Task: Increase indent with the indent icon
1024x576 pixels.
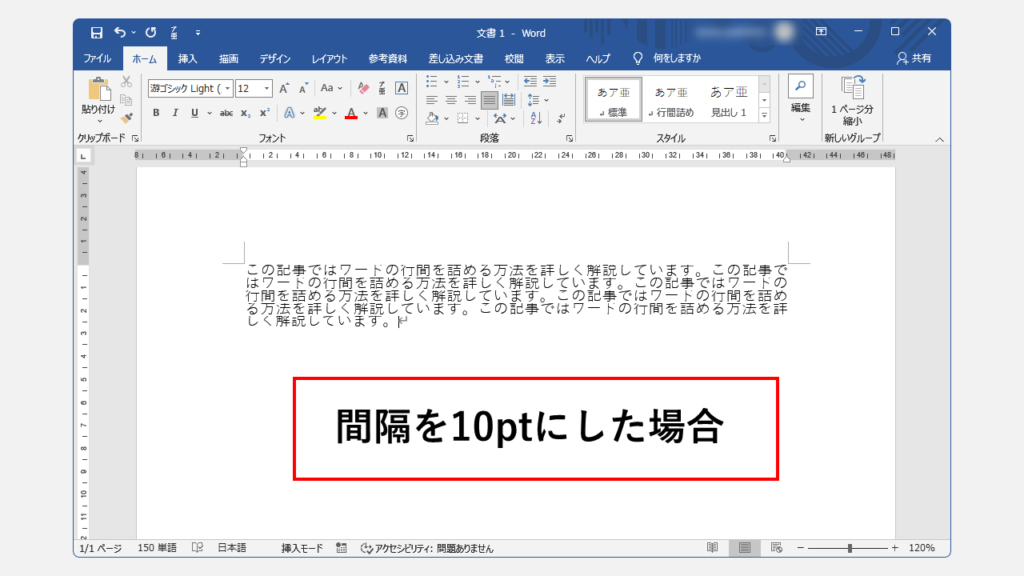Action: 550,81
